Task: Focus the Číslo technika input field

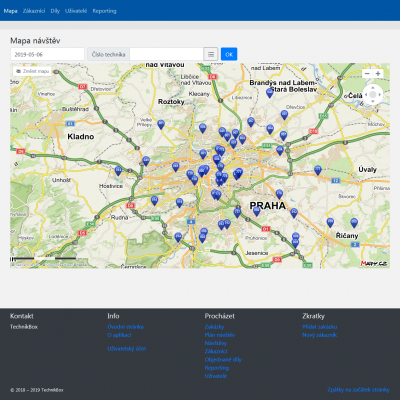Action: pos(166,54)
